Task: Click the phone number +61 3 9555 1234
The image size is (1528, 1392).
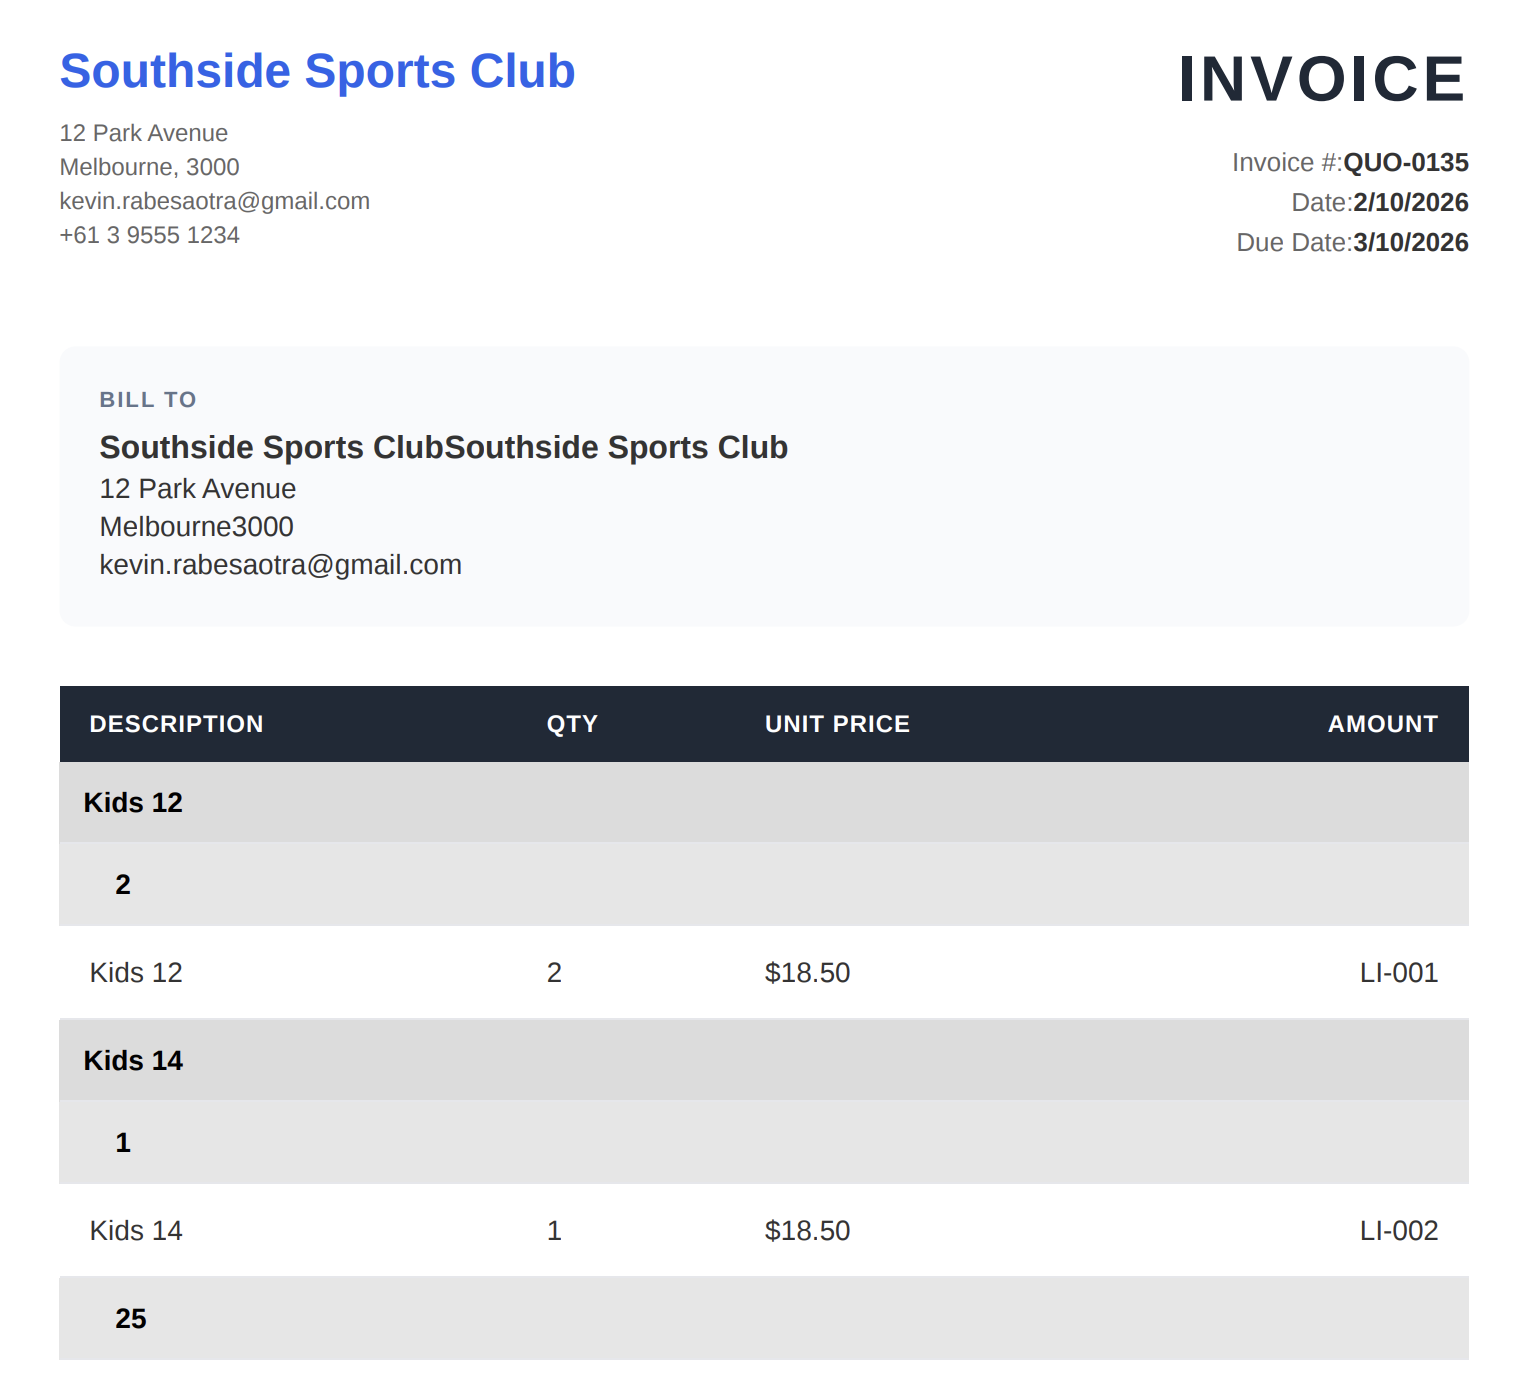Action: 150,235
